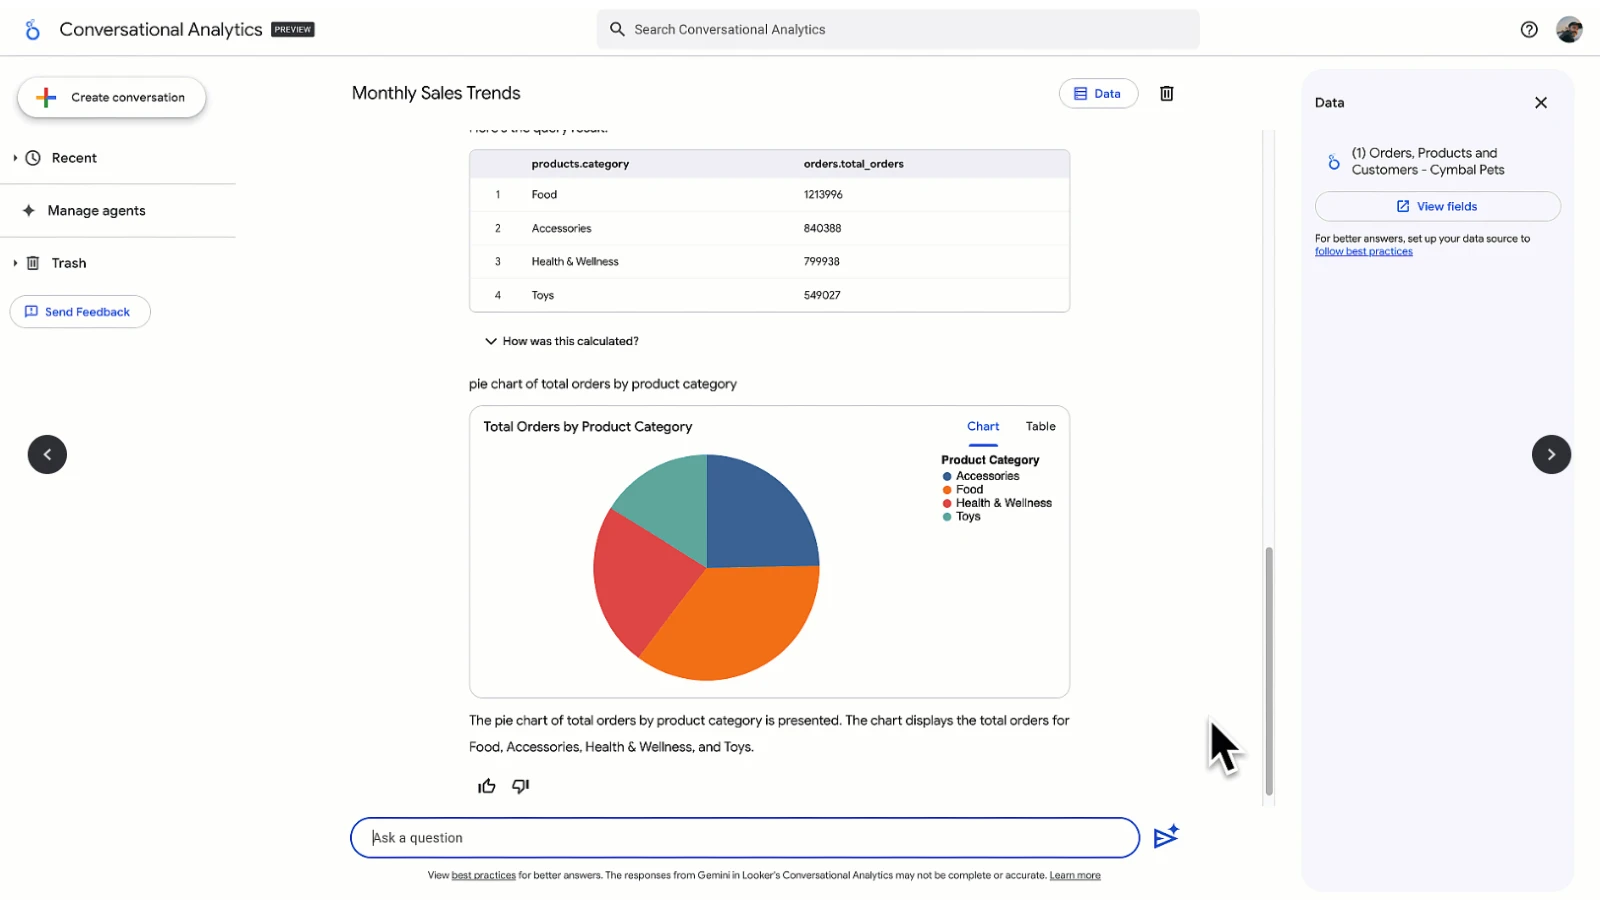Go to the next slide arrow
The height and width of the screenshot is (900, 1600).
click(1551, 454)
